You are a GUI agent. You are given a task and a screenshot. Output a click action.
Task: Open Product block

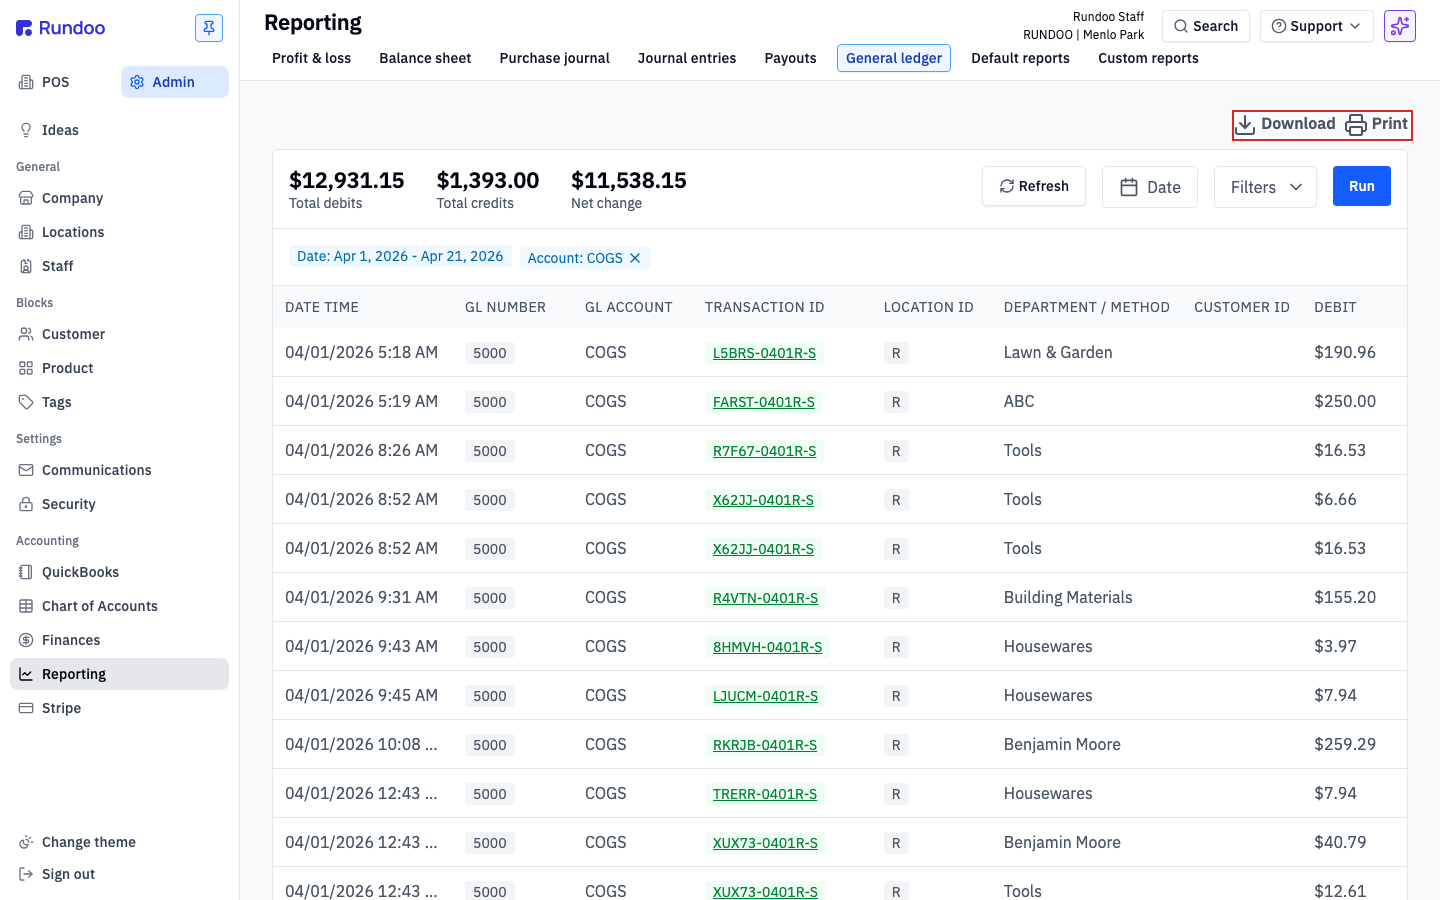coord(119,368)
